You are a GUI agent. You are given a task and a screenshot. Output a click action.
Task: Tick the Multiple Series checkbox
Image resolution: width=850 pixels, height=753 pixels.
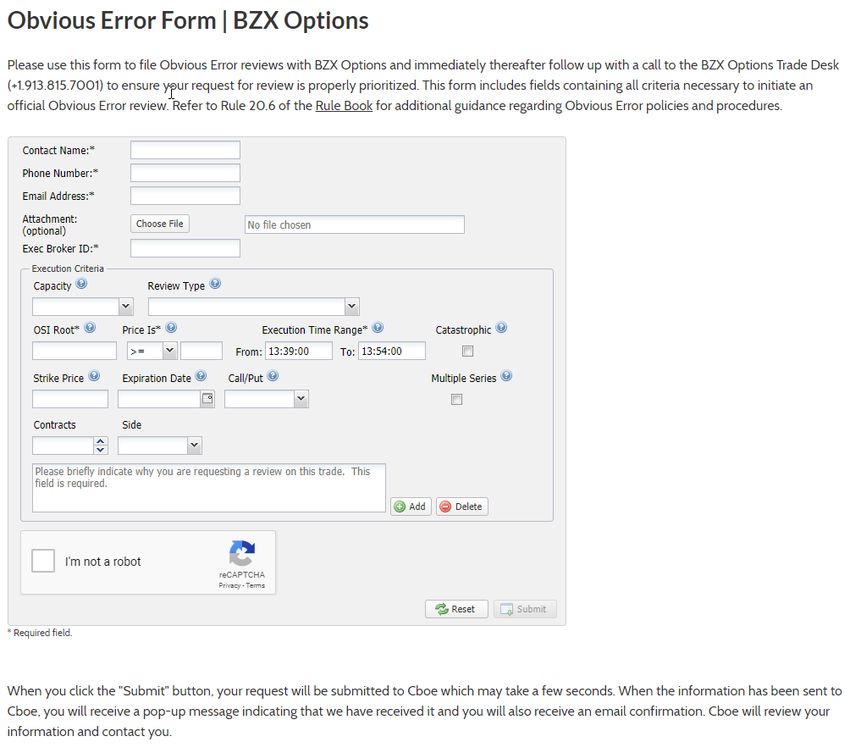pos(456,400)
